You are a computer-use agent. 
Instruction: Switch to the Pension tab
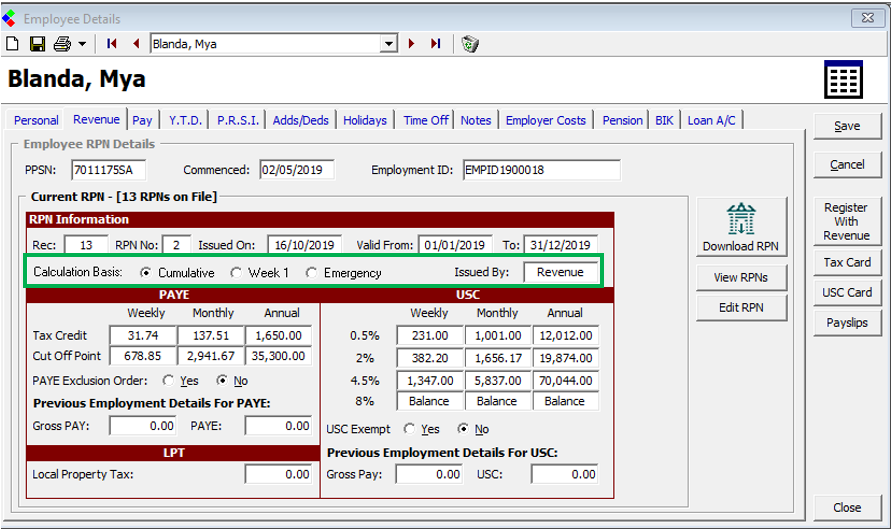(x=622, y=120)
